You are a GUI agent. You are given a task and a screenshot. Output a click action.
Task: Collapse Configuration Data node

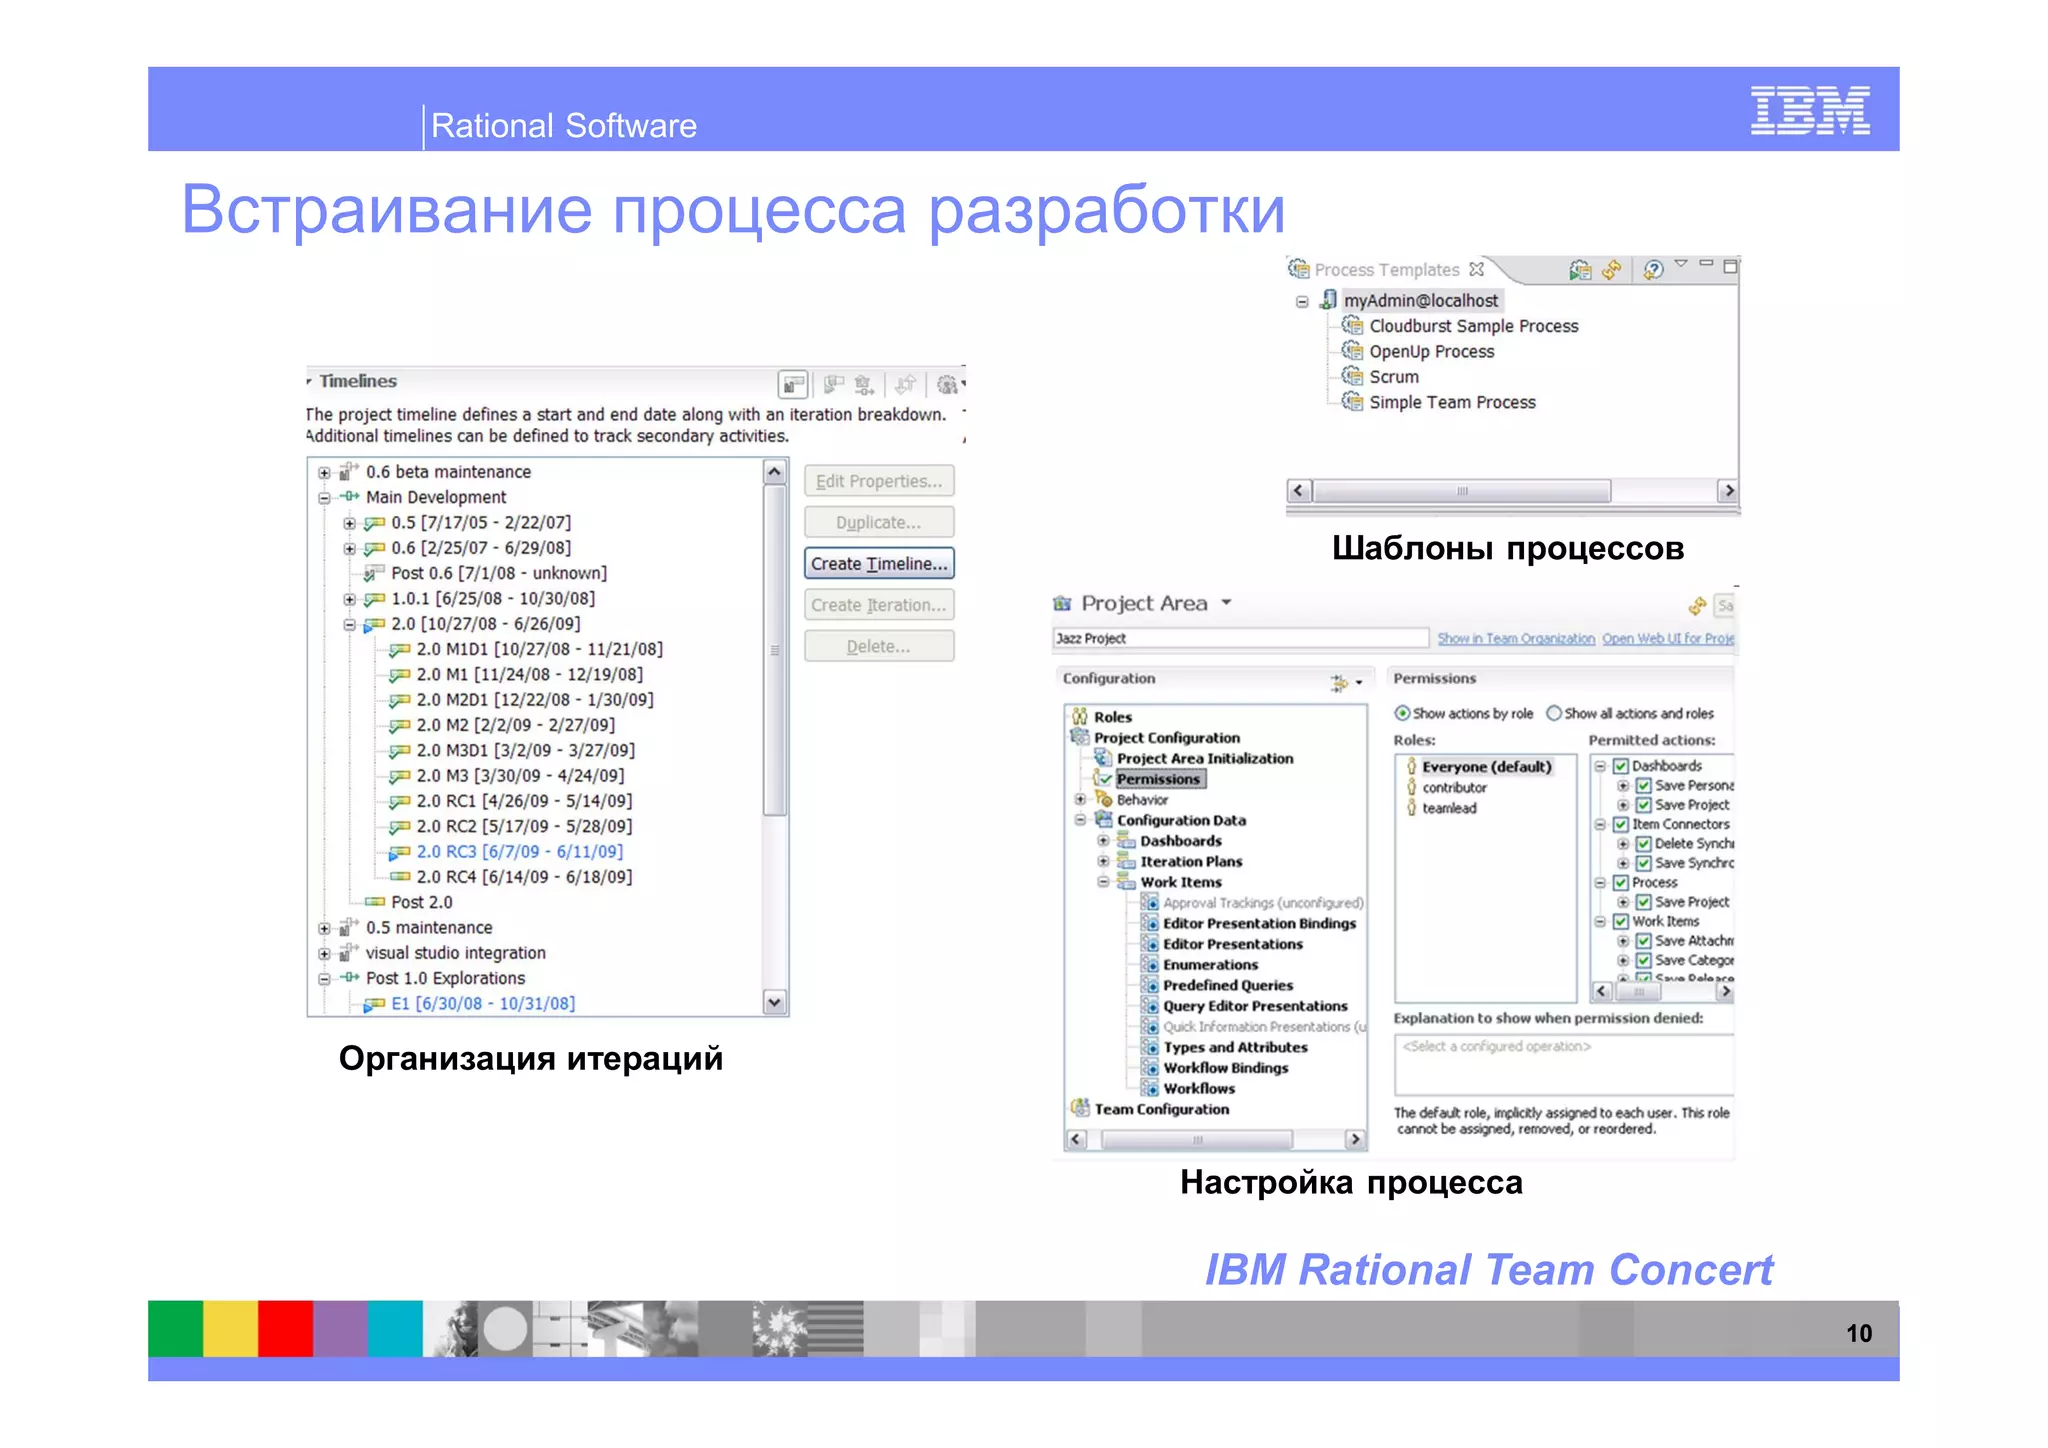(x=1080, y=820)
